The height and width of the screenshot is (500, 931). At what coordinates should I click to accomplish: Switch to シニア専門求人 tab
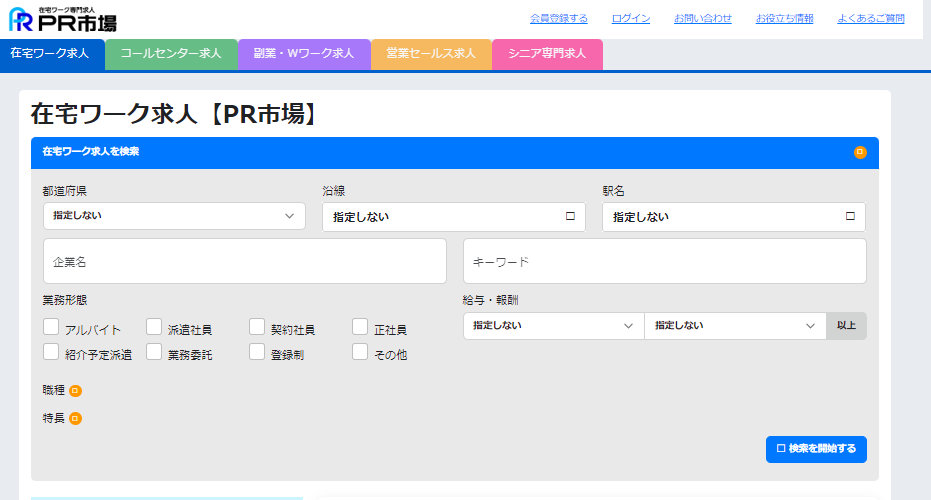pyautogui.click(x=547, y=54)
